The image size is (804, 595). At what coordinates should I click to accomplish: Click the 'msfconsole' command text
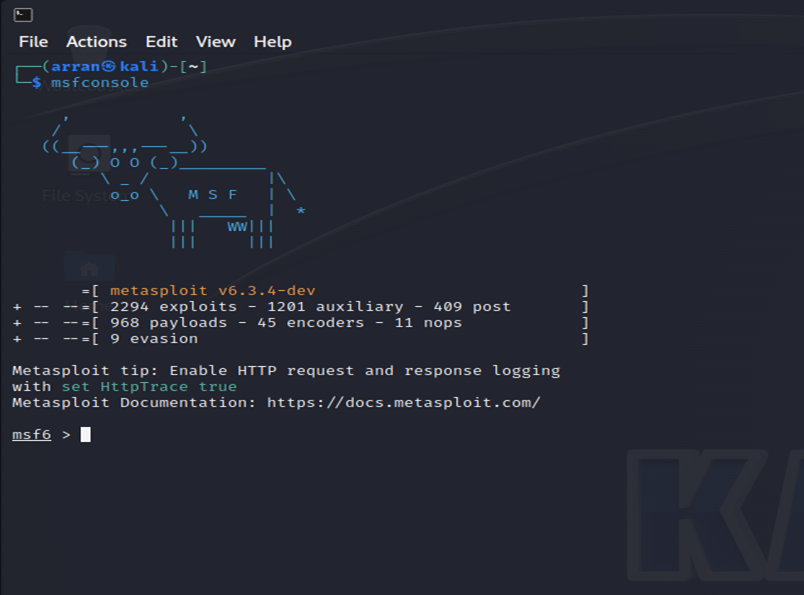point(99,83)
